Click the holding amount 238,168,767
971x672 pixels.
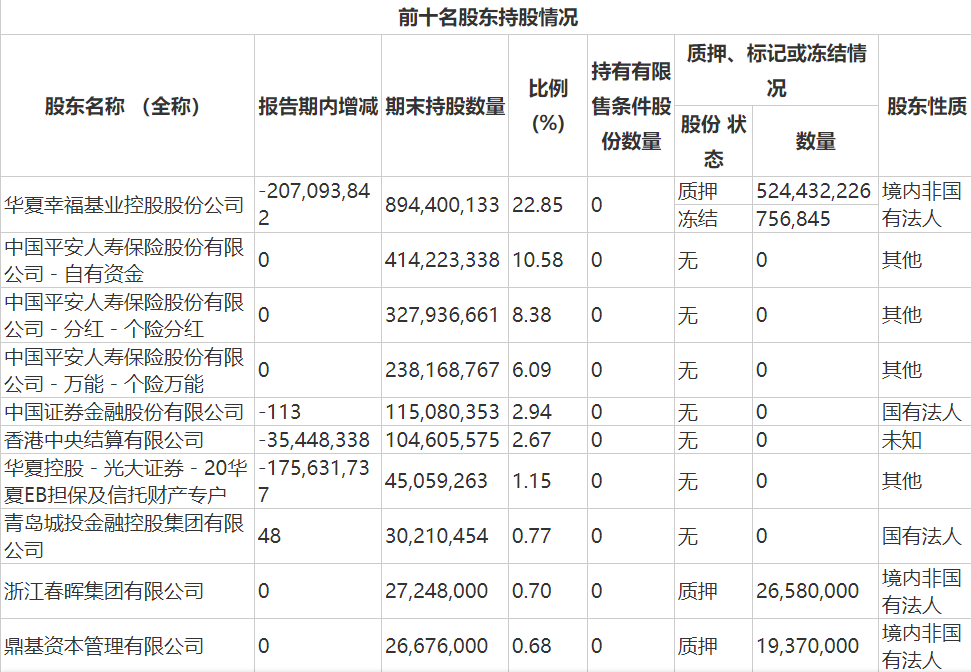pos(442,370)
